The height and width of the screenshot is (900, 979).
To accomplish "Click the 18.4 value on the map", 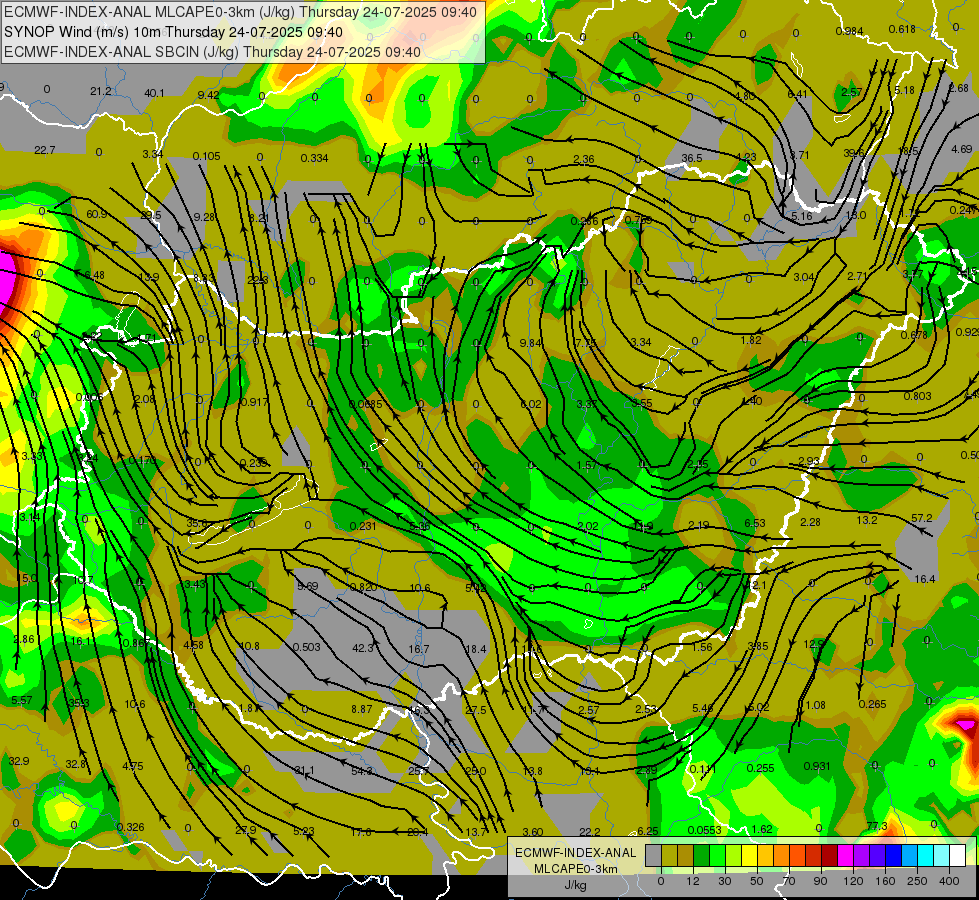I will 476,649.
